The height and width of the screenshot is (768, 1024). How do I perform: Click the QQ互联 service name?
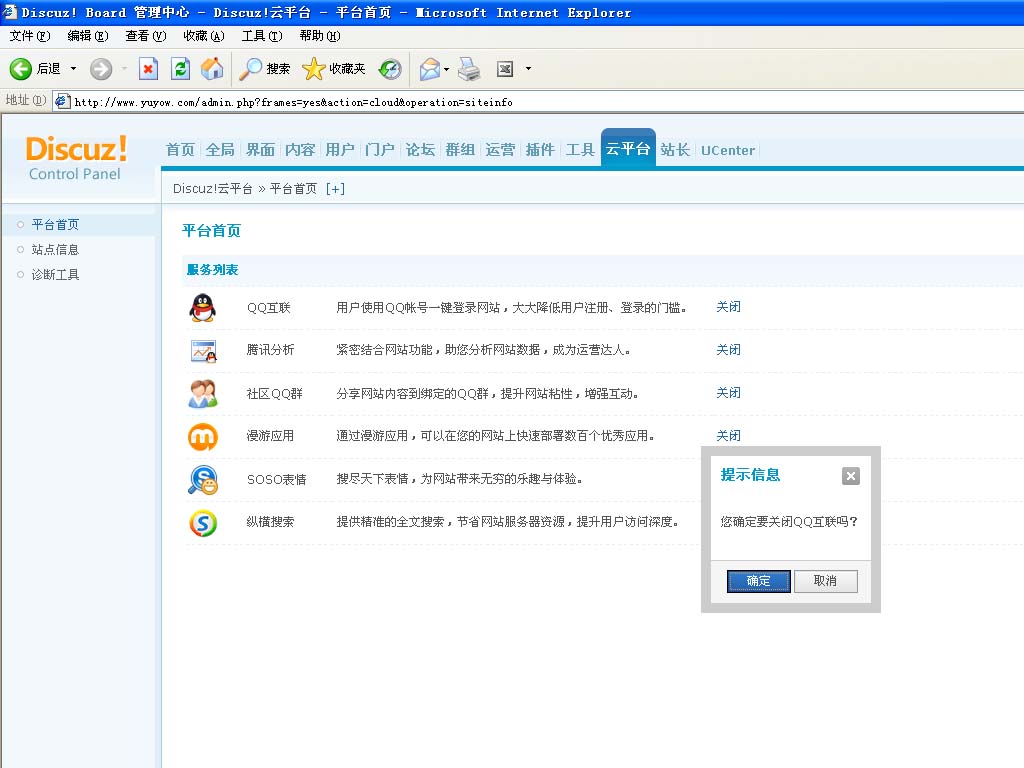click(x=268, y=308)
